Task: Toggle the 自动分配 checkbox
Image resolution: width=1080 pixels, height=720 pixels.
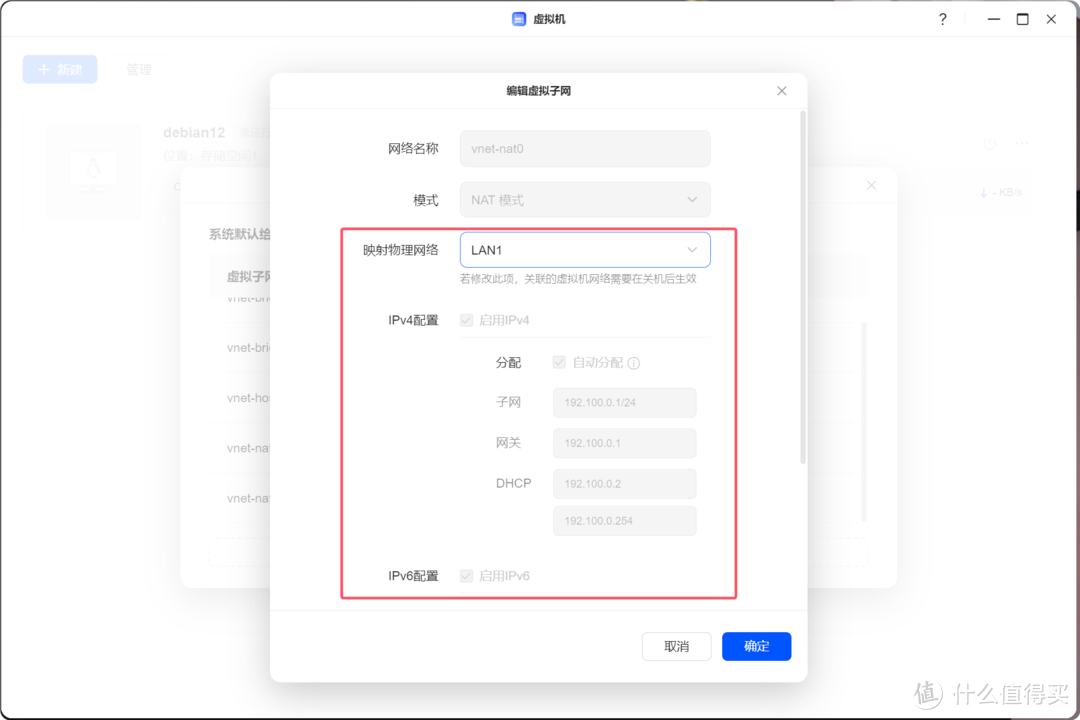Action: click(559, 363)
